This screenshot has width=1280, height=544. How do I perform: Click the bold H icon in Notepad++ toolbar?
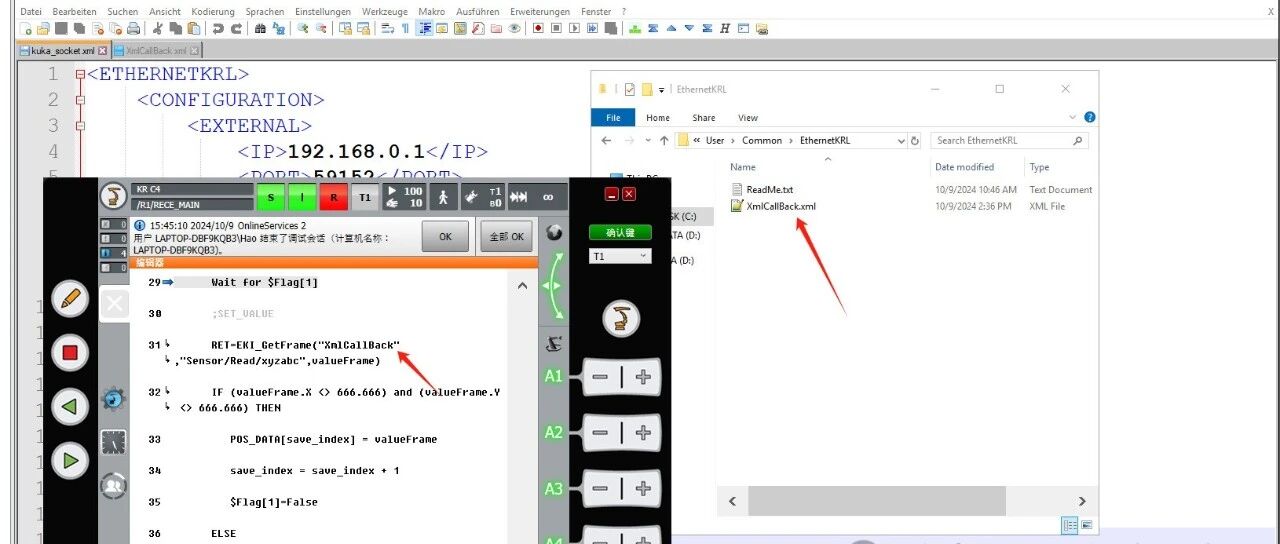click(725, 29)
